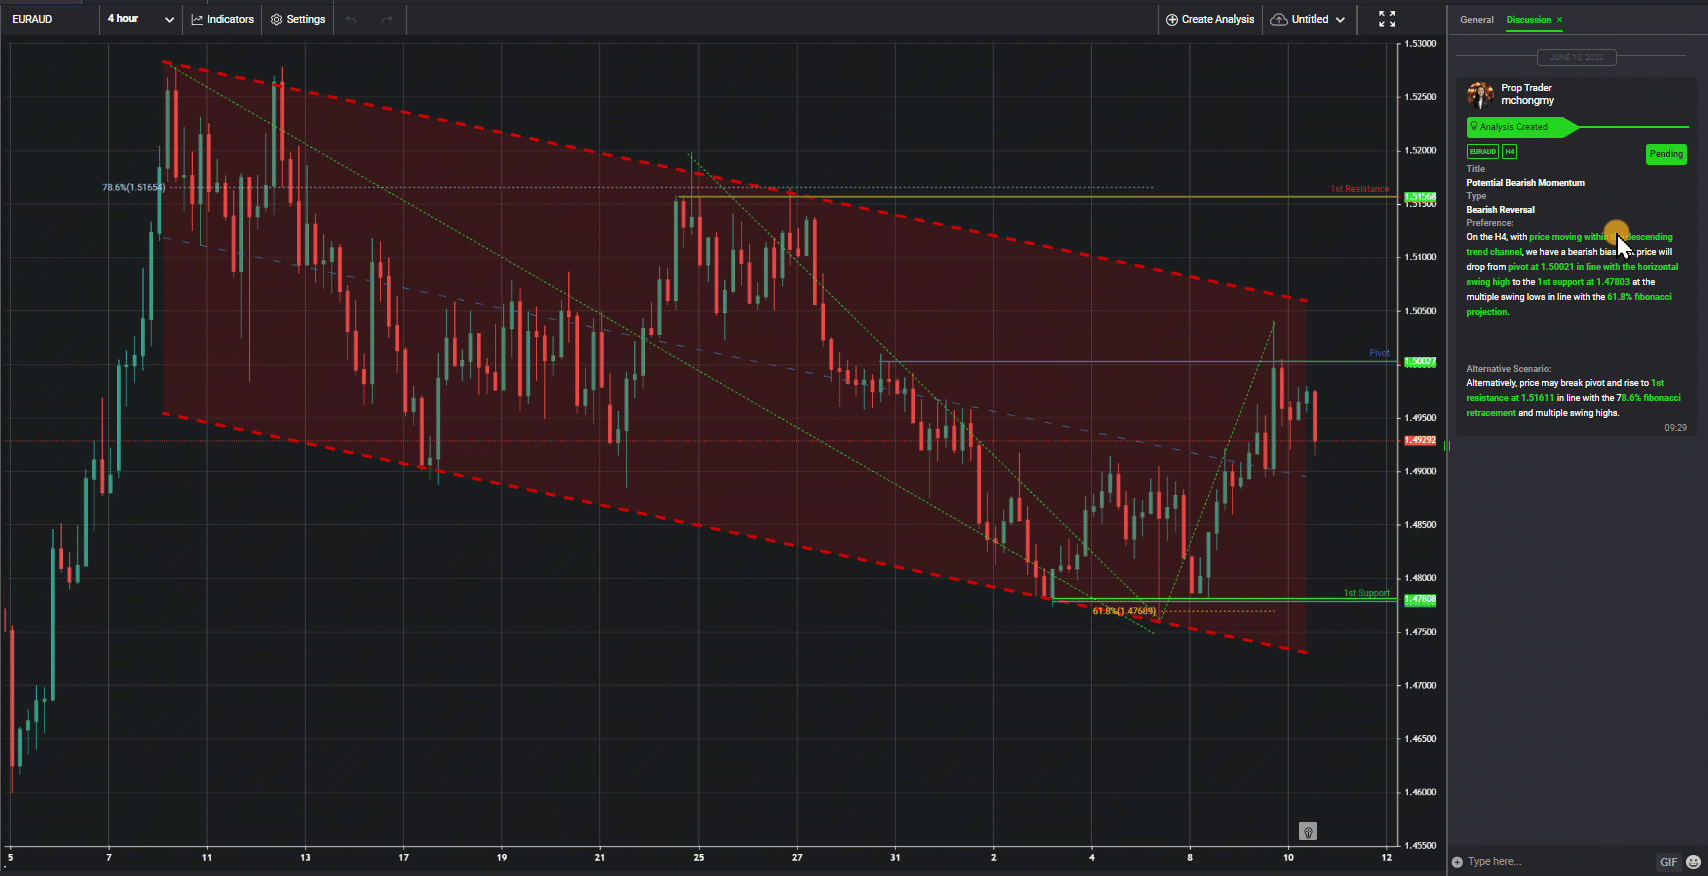
Task: Click the Create Analysis button
Action: click(x=1210, y=19)
